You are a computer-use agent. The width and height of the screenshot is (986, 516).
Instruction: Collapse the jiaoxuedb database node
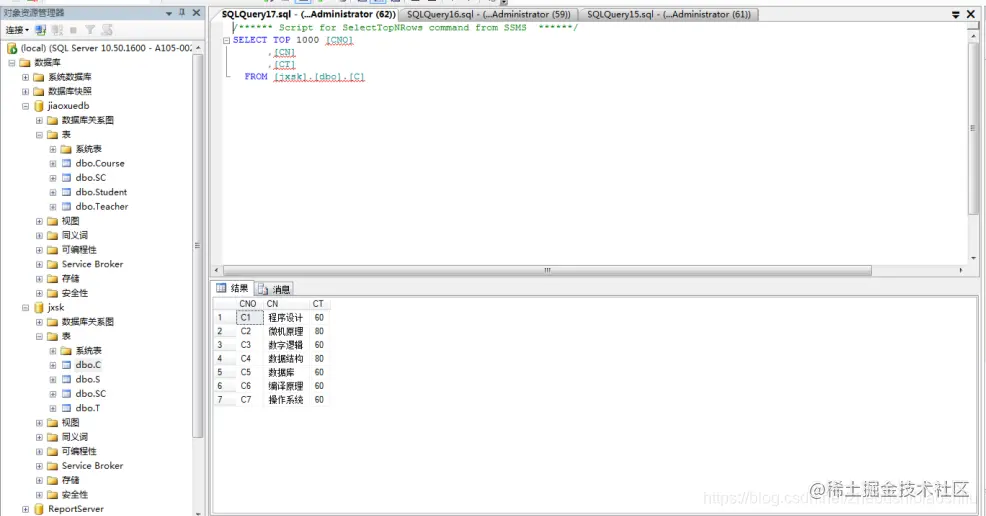(x=25, y=106)
